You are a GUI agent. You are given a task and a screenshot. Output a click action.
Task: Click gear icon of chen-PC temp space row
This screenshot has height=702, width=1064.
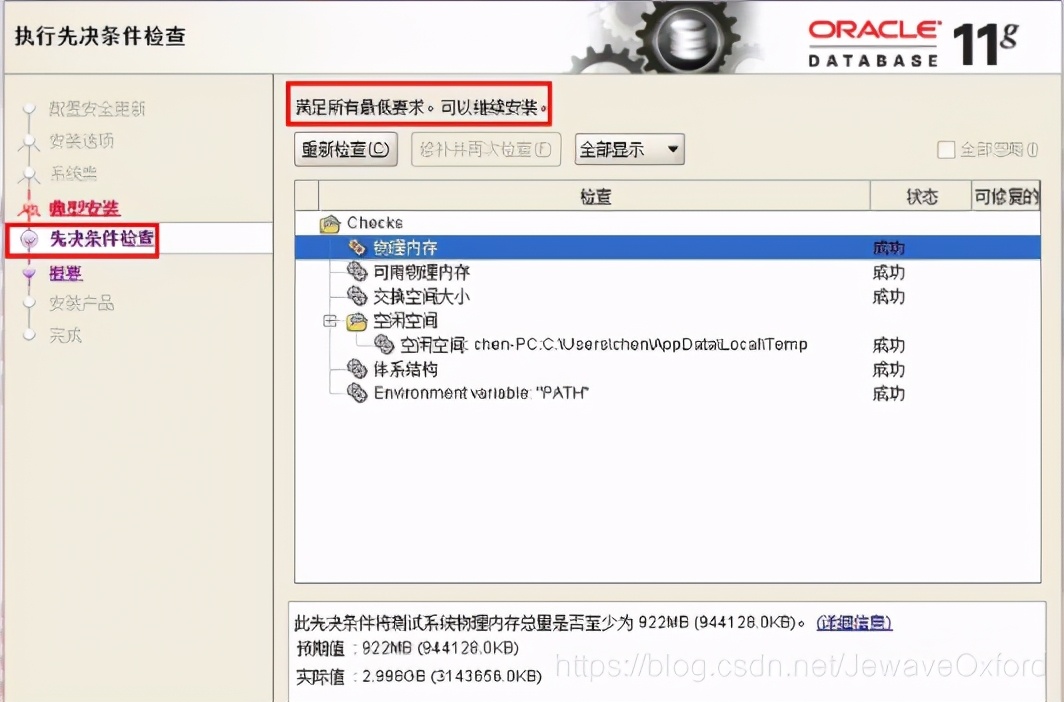384,345
